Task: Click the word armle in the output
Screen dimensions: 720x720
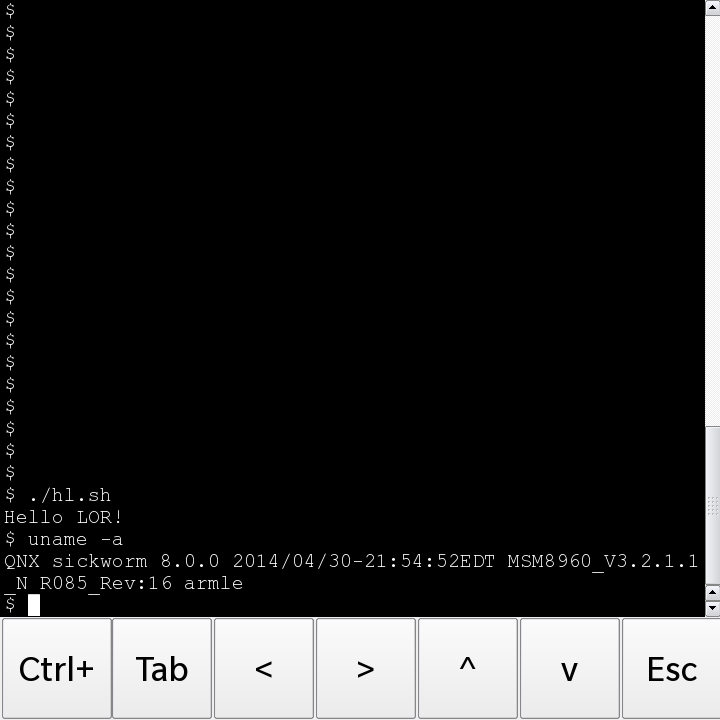Action: 214,583
